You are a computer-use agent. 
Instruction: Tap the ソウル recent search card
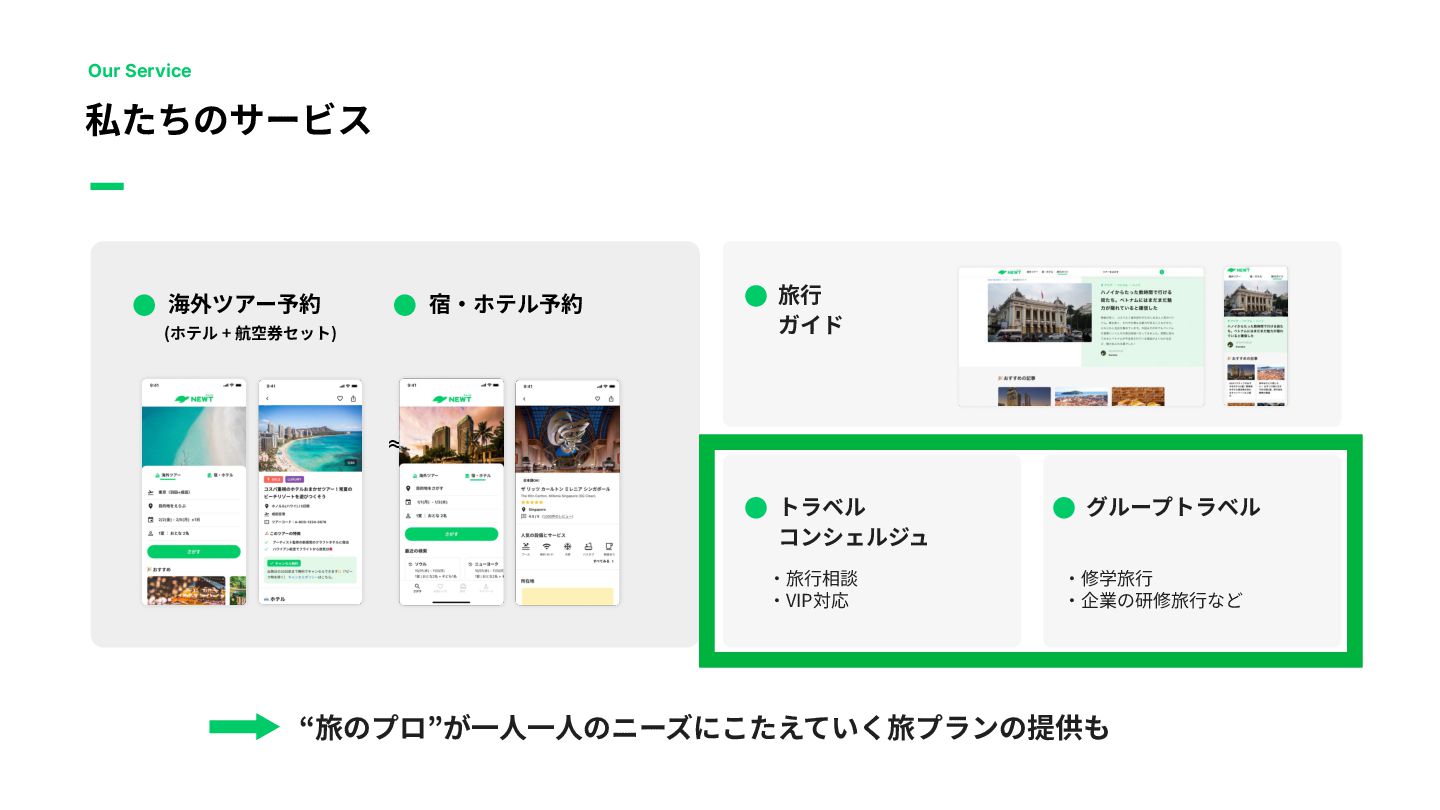pos(432,569)
